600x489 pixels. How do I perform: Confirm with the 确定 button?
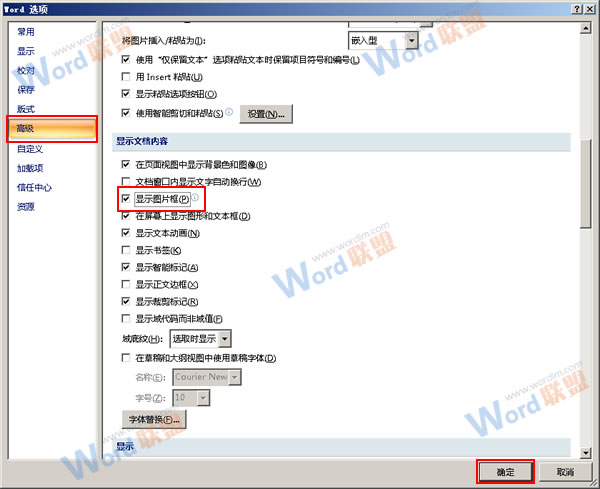pos(504,471)
